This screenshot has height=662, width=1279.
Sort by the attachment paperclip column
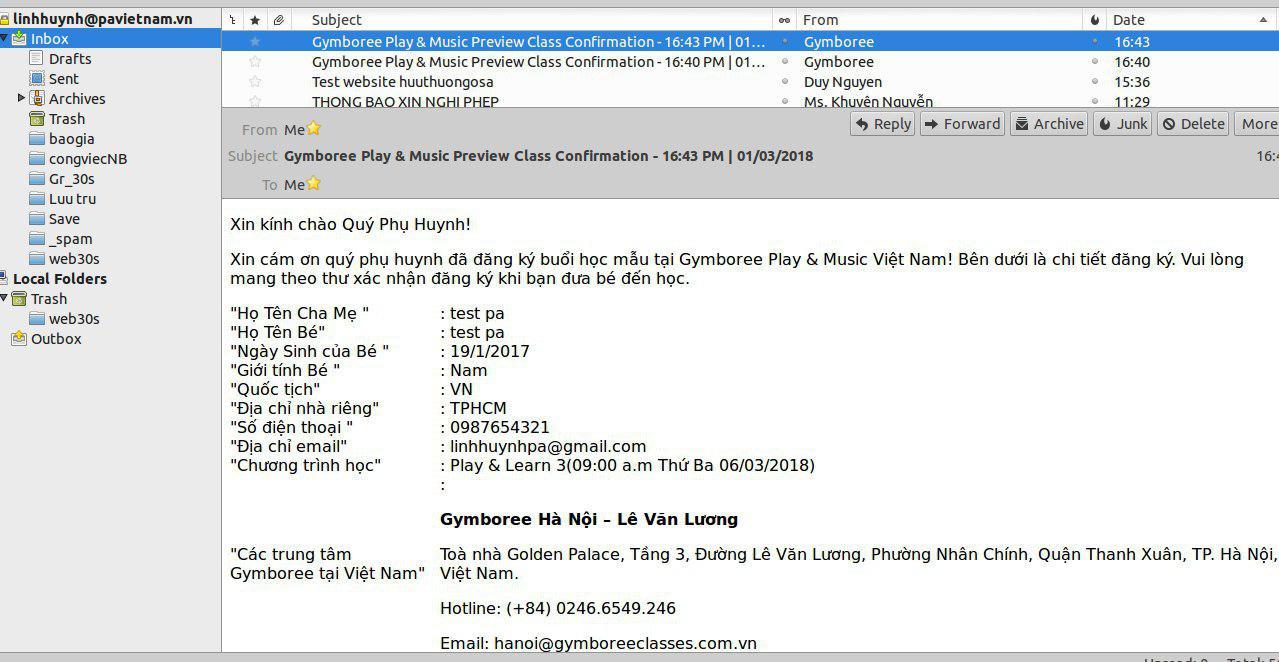[x=279, y=20]
